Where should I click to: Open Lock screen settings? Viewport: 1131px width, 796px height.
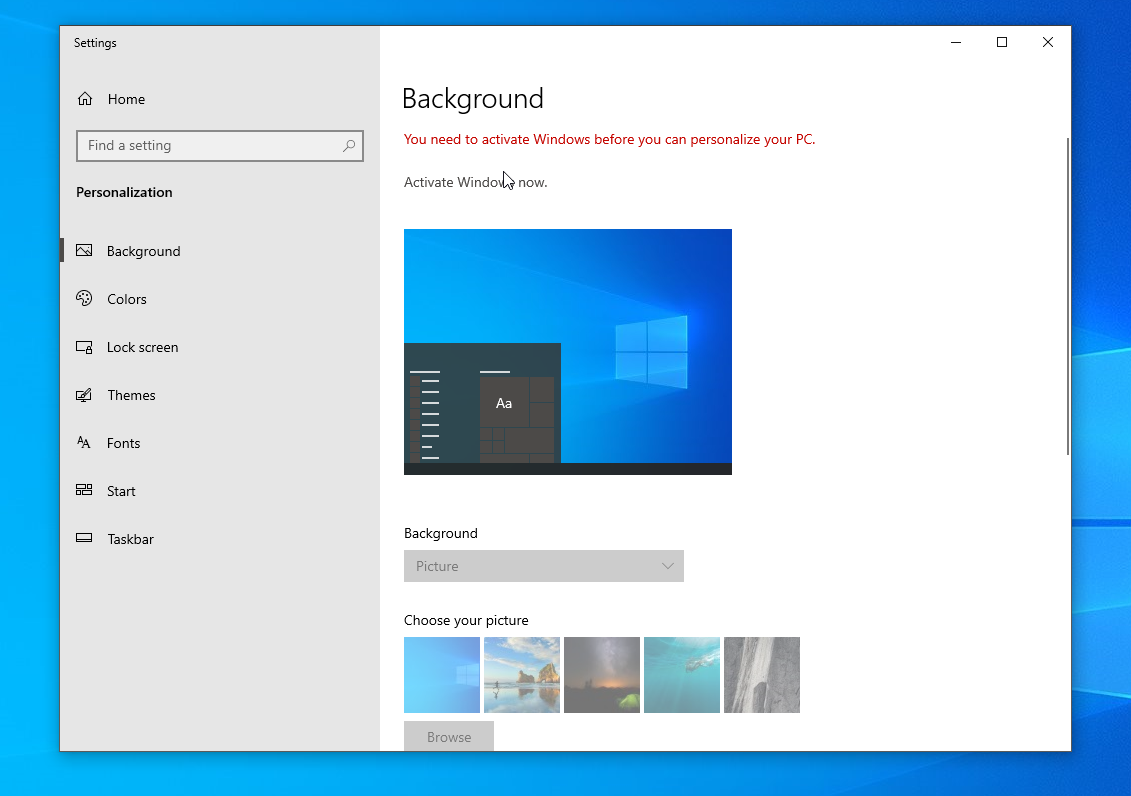coord(220,347)
